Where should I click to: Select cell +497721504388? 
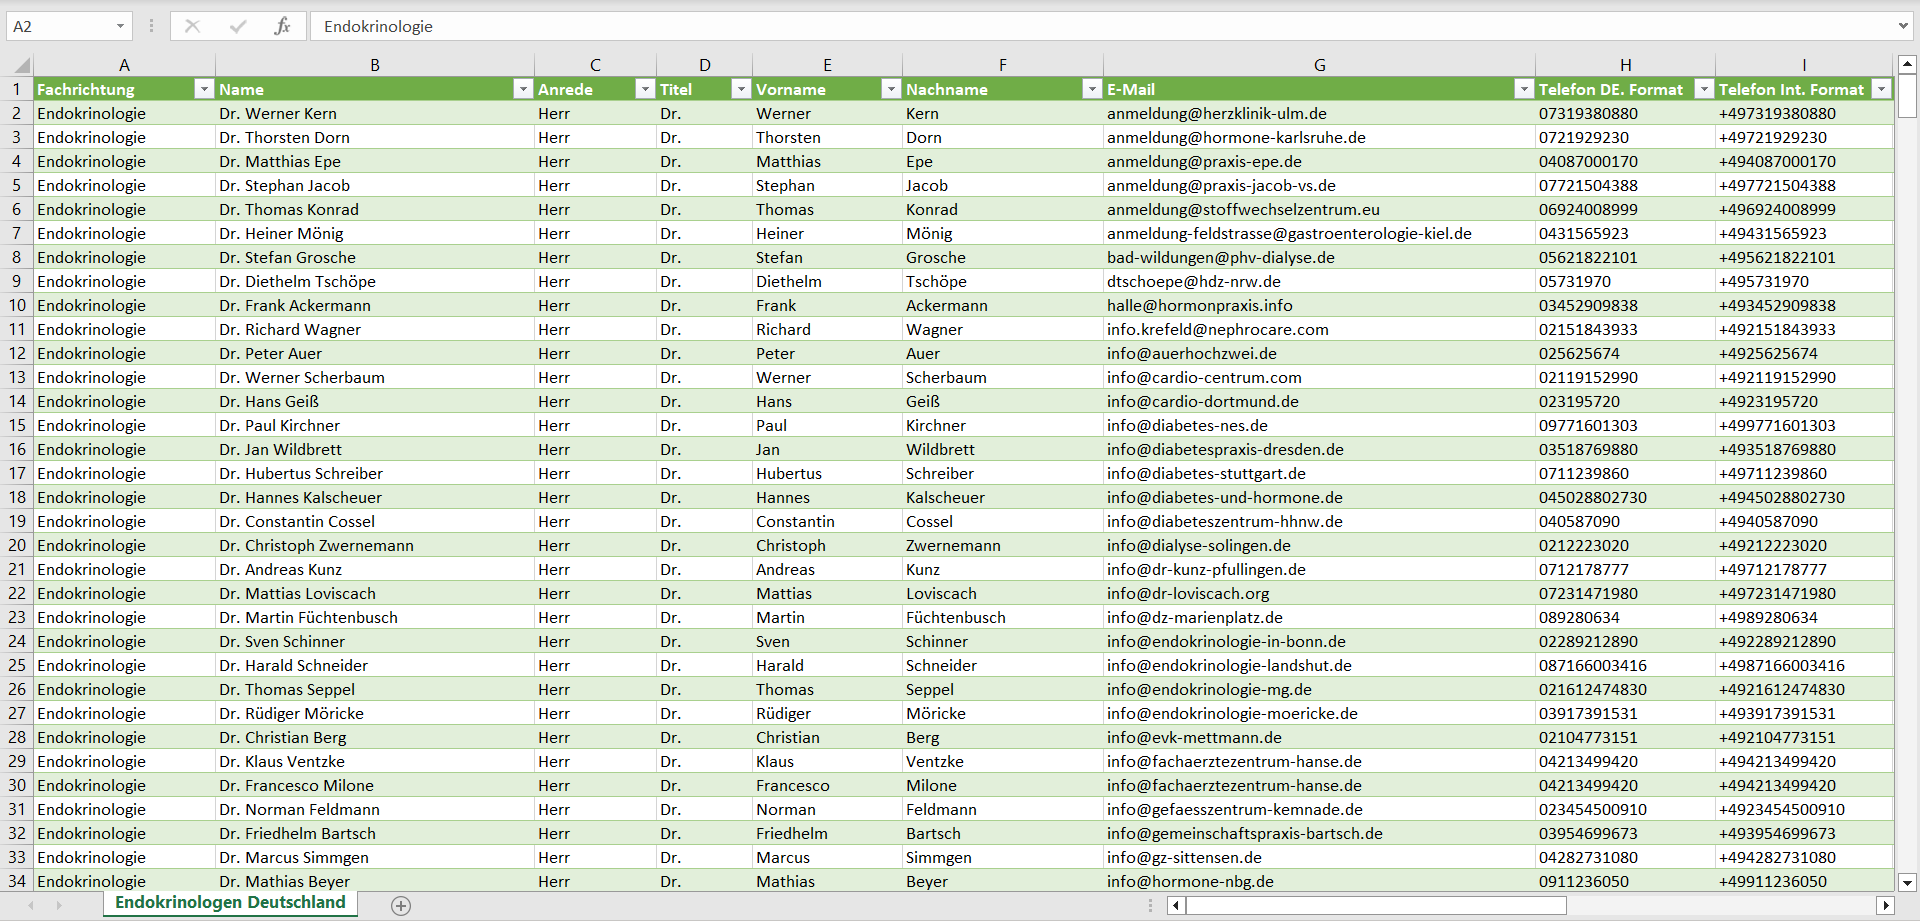tap(1804, 185)
